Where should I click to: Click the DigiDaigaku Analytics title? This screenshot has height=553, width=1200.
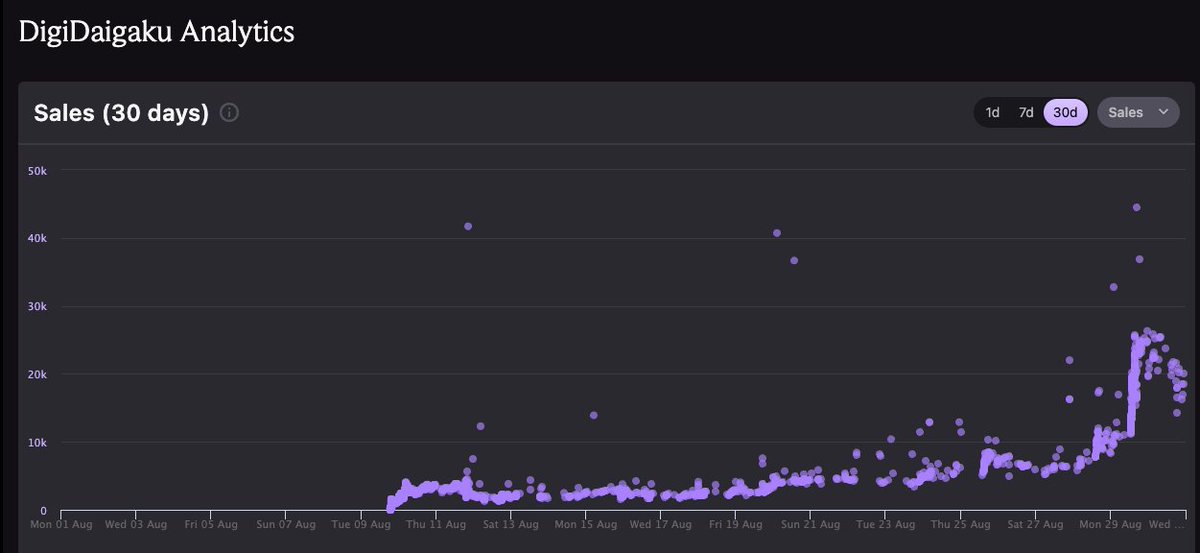pos(157,31)
